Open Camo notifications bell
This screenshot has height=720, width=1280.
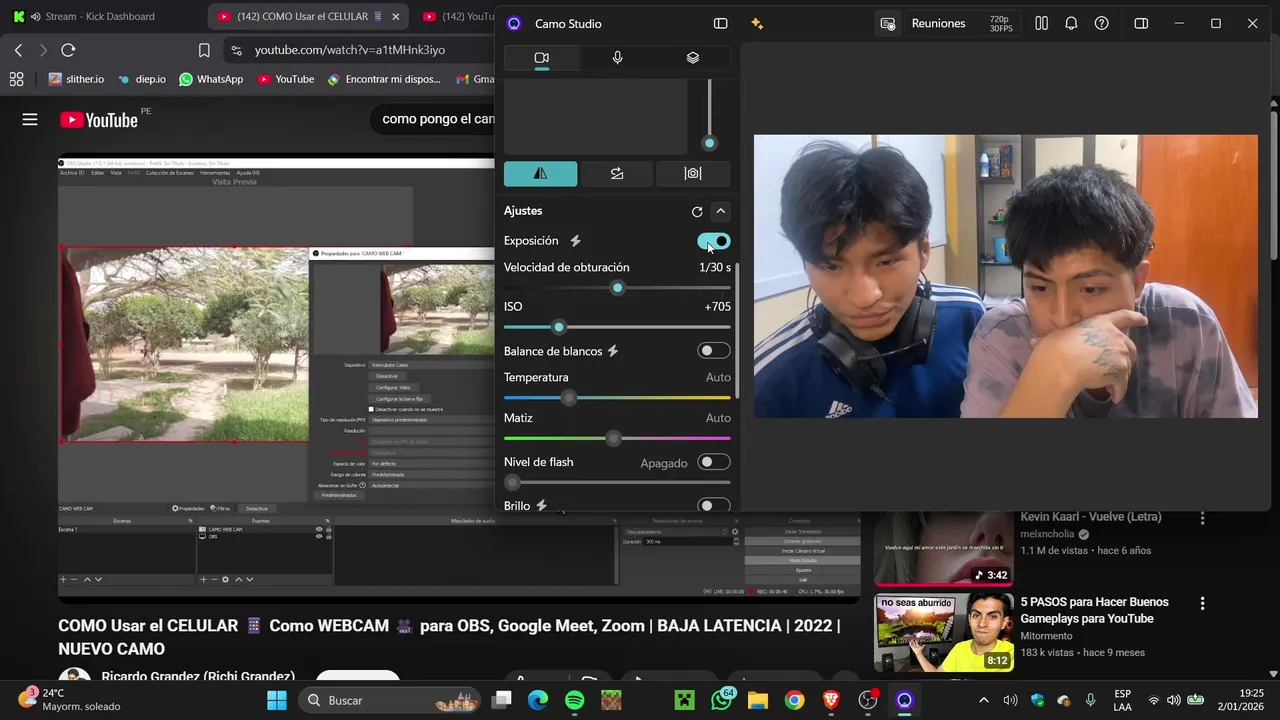click(x=1071, y=23)
